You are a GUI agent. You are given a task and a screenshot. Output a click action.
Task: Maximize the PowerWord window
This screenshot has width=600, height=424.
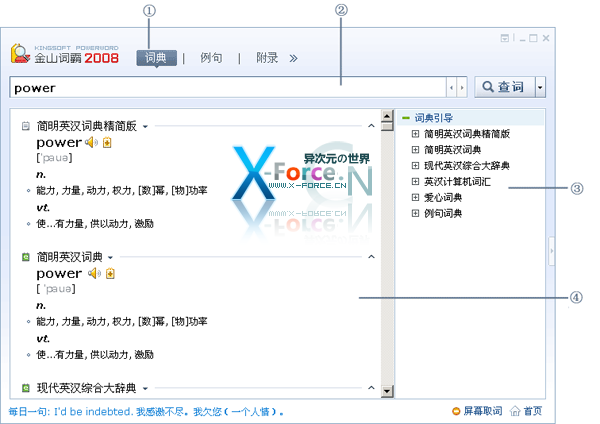click(x=533, y=38)
